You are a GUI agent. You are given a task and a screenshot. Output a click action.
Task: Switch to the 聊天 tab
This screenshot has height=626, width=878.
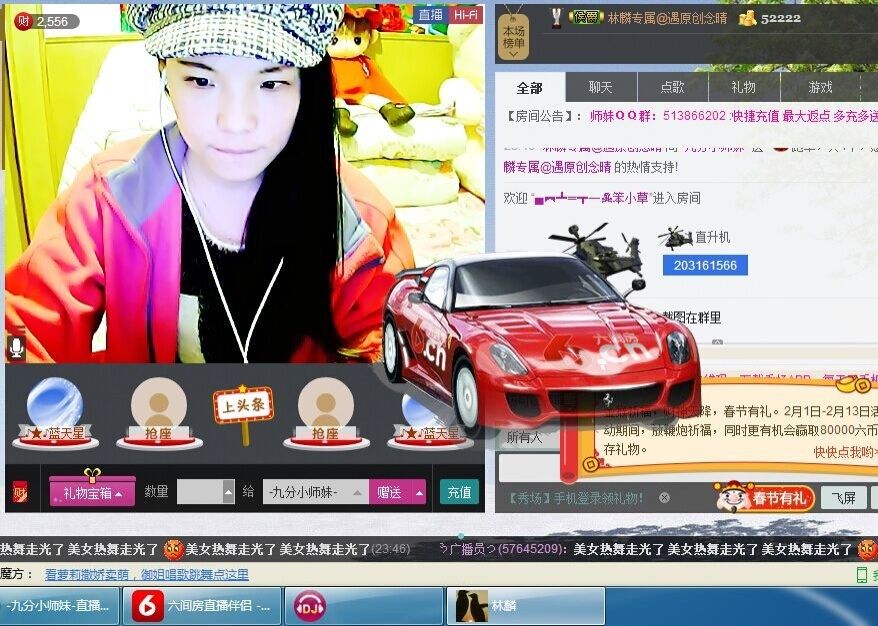point(601,87)
